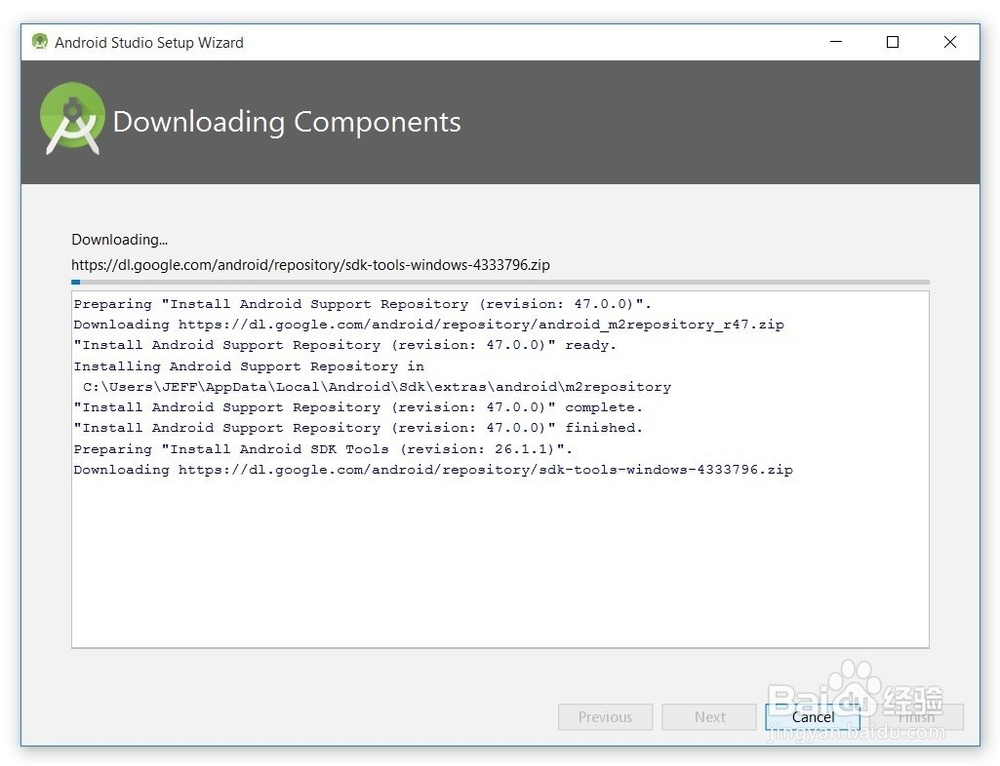1000x766 pixels.
Task: Click 'Installing Android Support Repository in' line
Action: point(249,366)
